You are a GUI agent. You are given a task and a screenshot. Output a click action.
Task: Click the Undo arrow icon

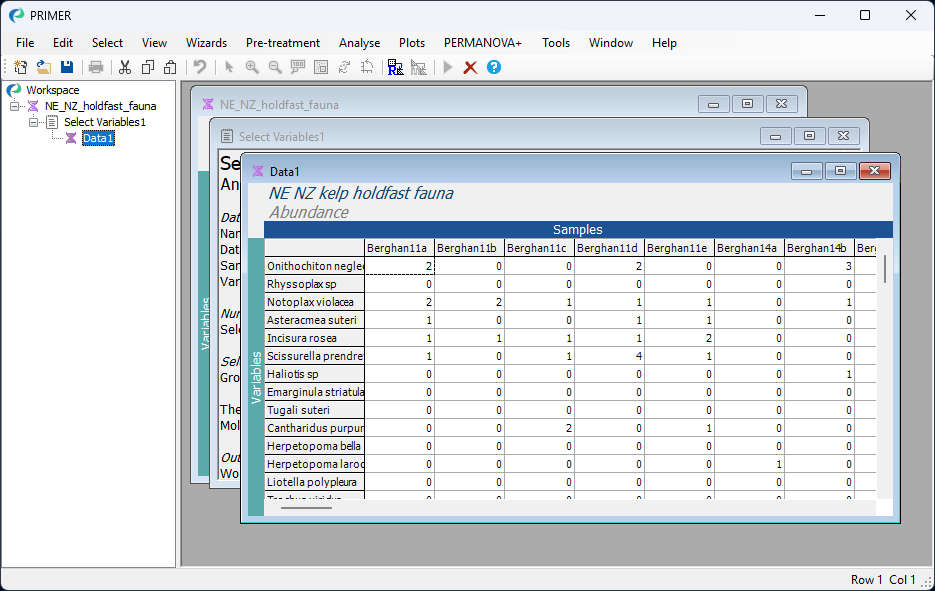click(x=199, y=67)
